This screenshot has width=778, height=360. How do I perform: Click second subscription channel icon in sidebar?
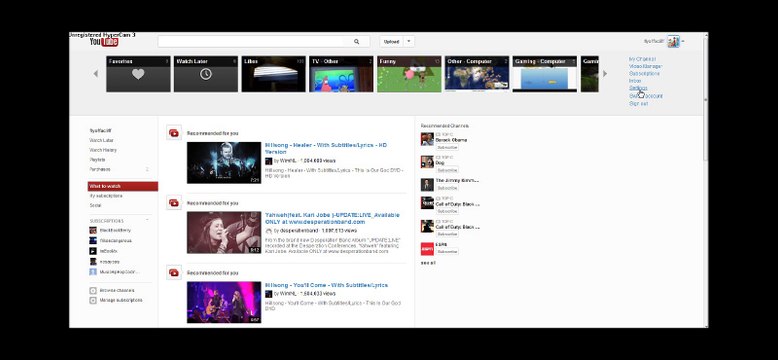coord(93,240)
